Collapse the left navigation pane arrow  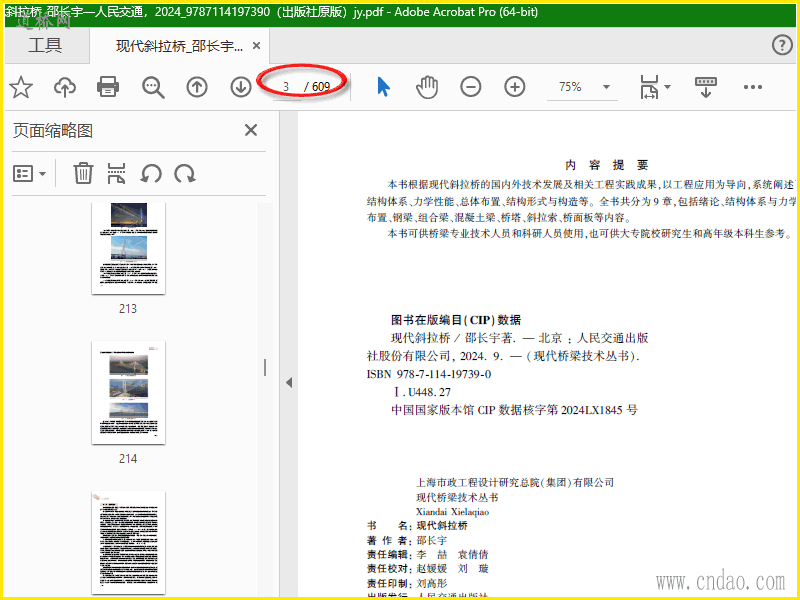pyautogui.click(x=288, y=383)
